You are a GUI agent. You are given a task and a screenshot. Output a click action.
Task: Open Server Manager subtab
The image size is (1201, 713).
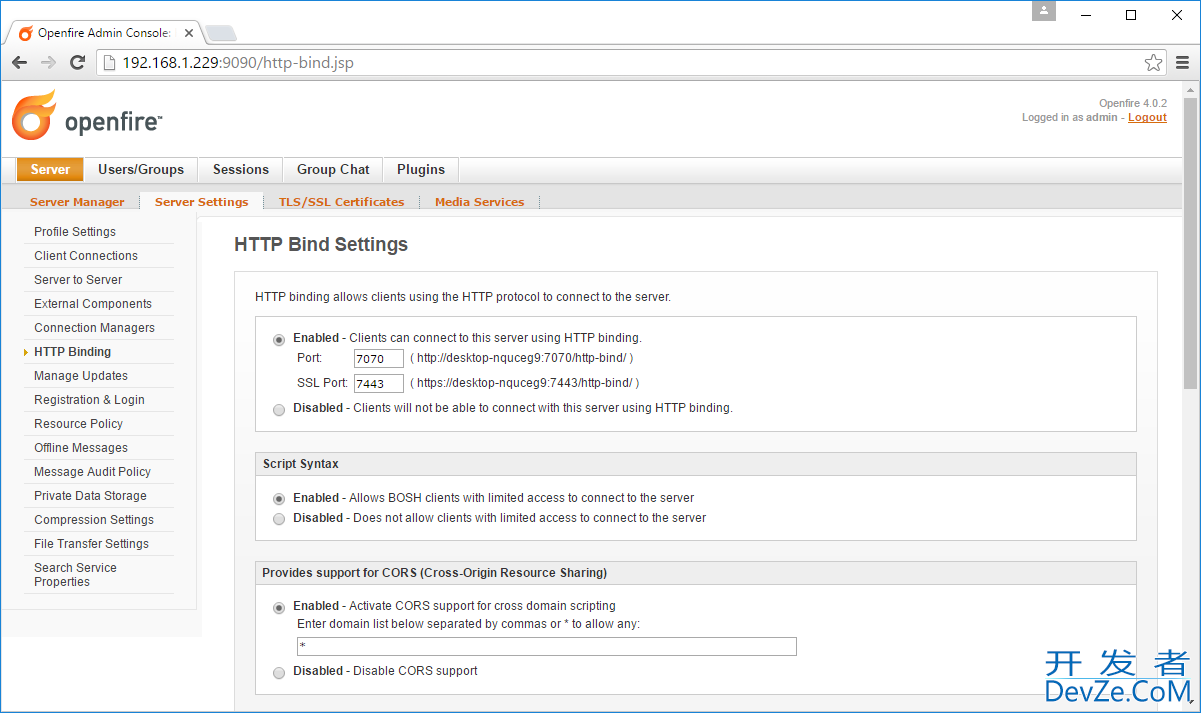[77, 202]
